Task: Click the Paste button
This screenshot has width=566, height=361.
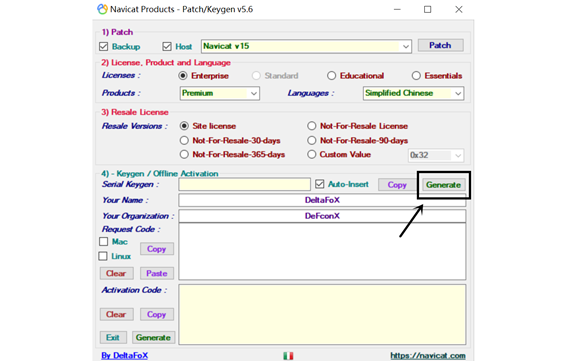Action: pos(157,274)
